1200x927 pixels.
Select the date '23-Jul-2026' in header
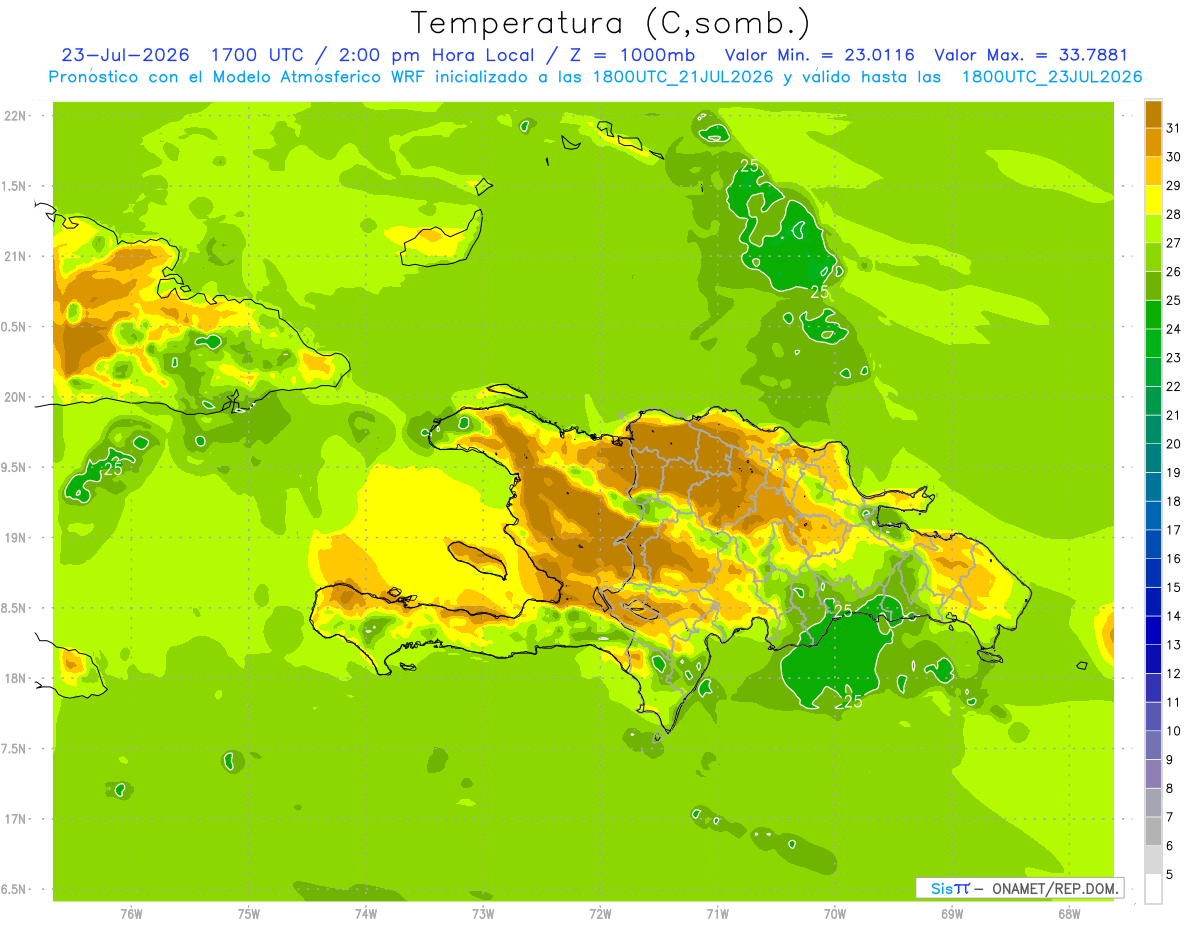(126, 55)
